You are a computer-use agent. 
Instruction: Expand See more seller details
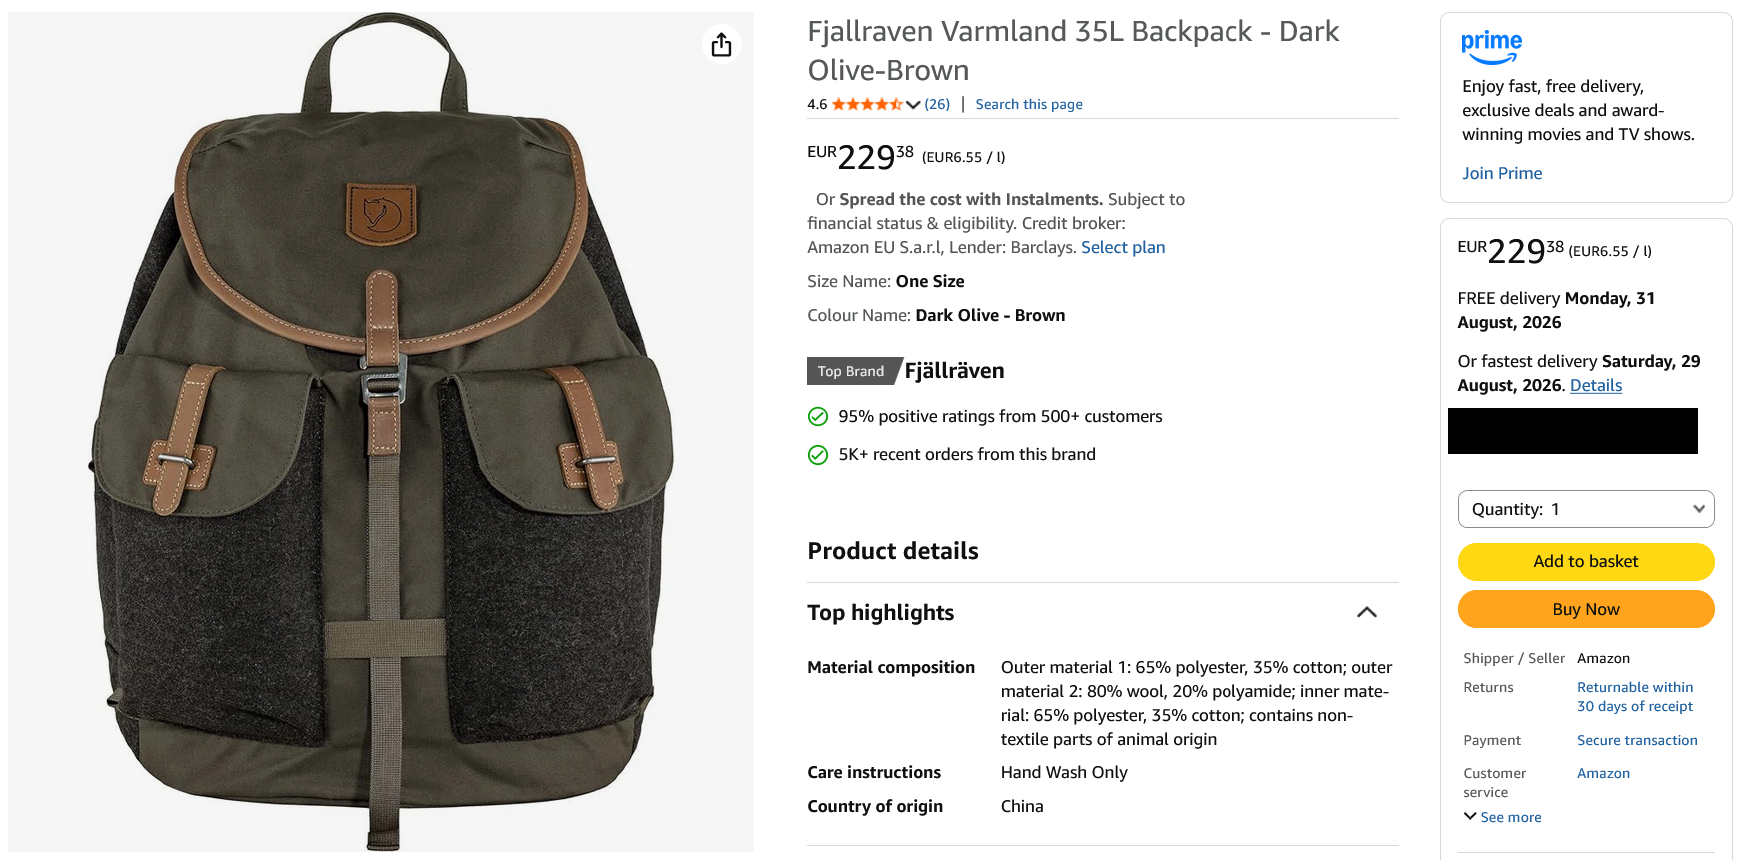point(1503,817)
